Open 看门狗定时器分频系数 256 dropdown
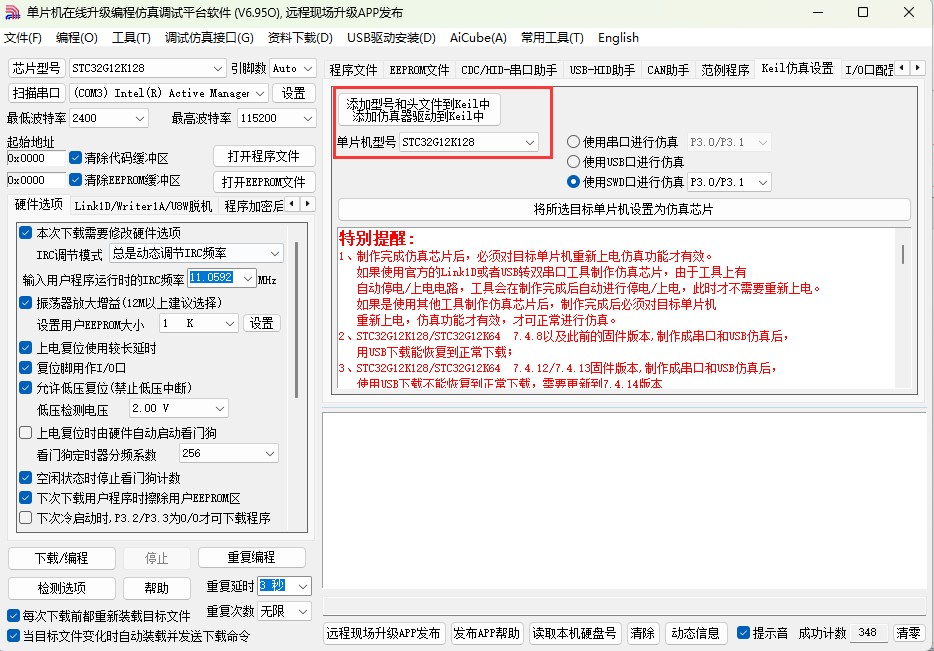The height and width of the screenshot is (651, 934). click(270, 454)
